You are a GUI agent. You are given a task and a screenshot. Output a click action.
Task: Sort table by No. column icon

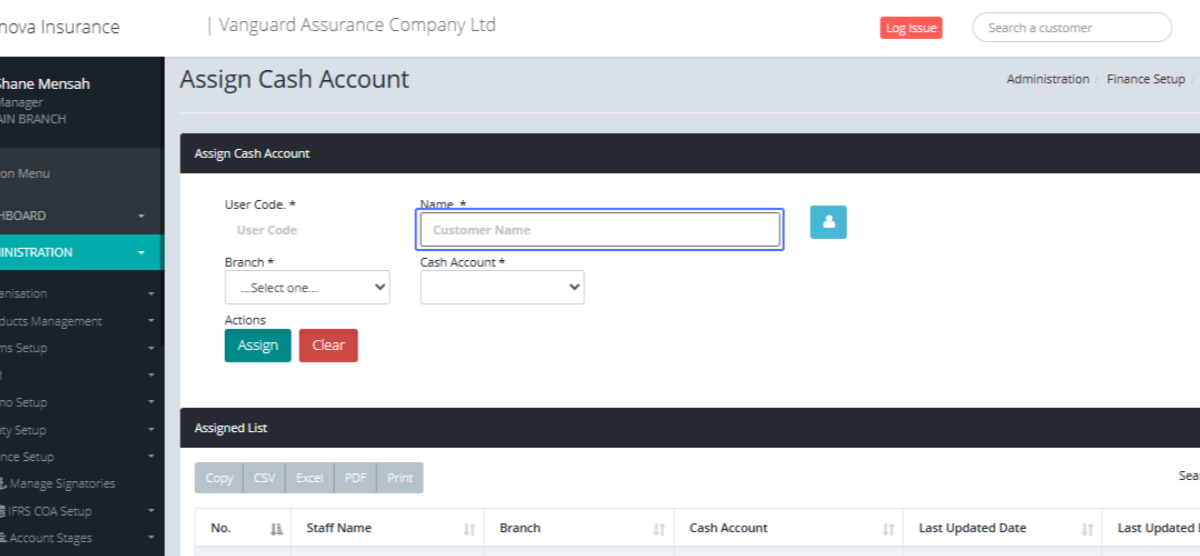(x=277, y=529)
